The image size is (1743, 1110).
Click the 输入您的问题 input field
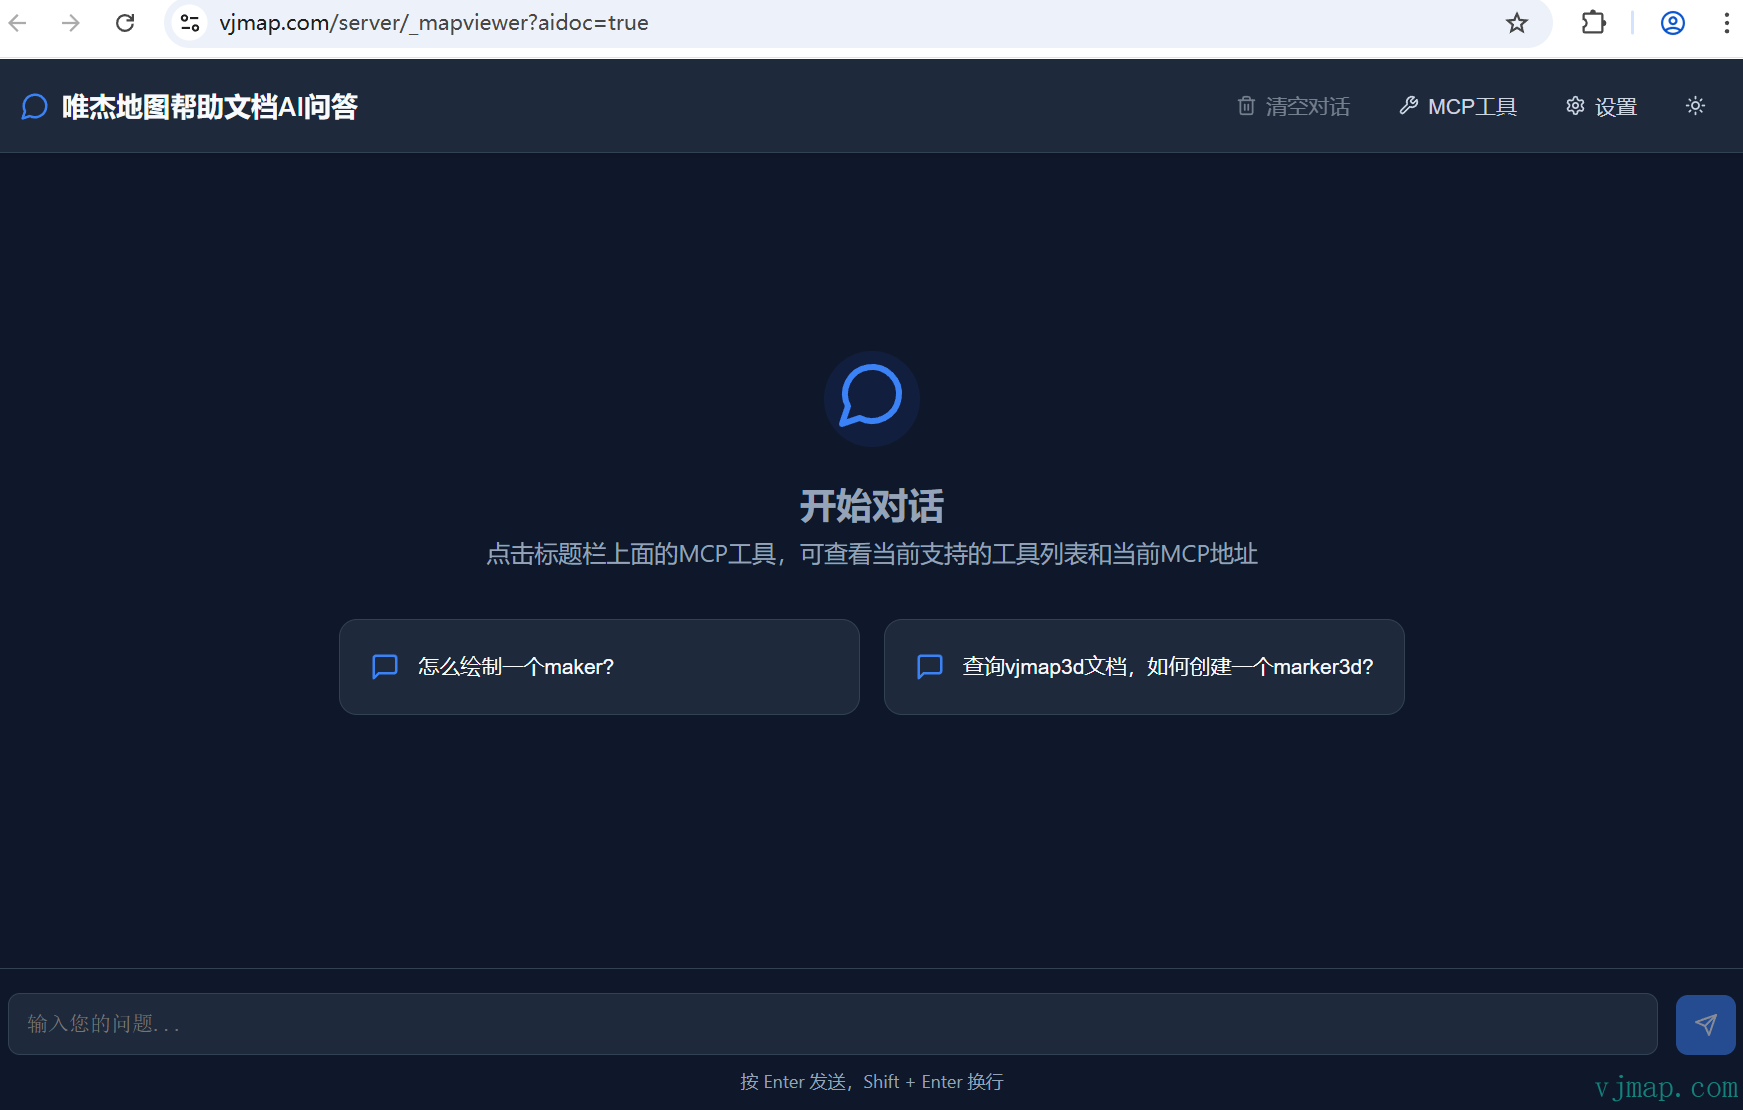pyautogui.click(x=833, y=1024)
